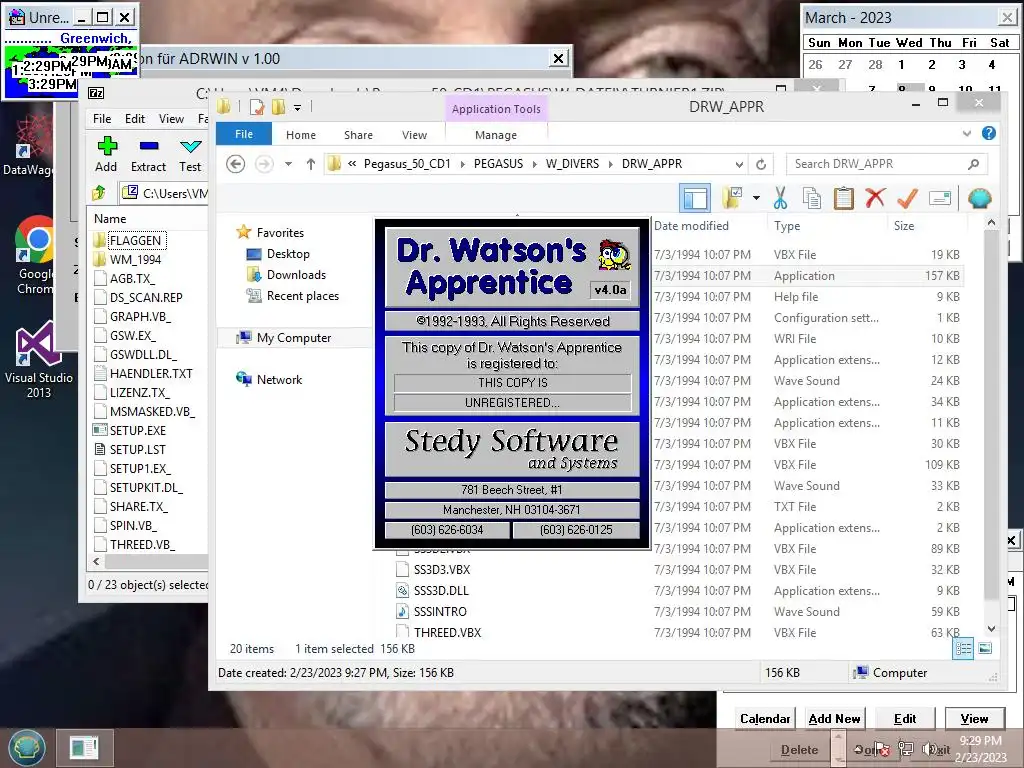Open the Edit menu in 7-Zip
Screen dimensions: 1024x768
click(x=135, y=119)
